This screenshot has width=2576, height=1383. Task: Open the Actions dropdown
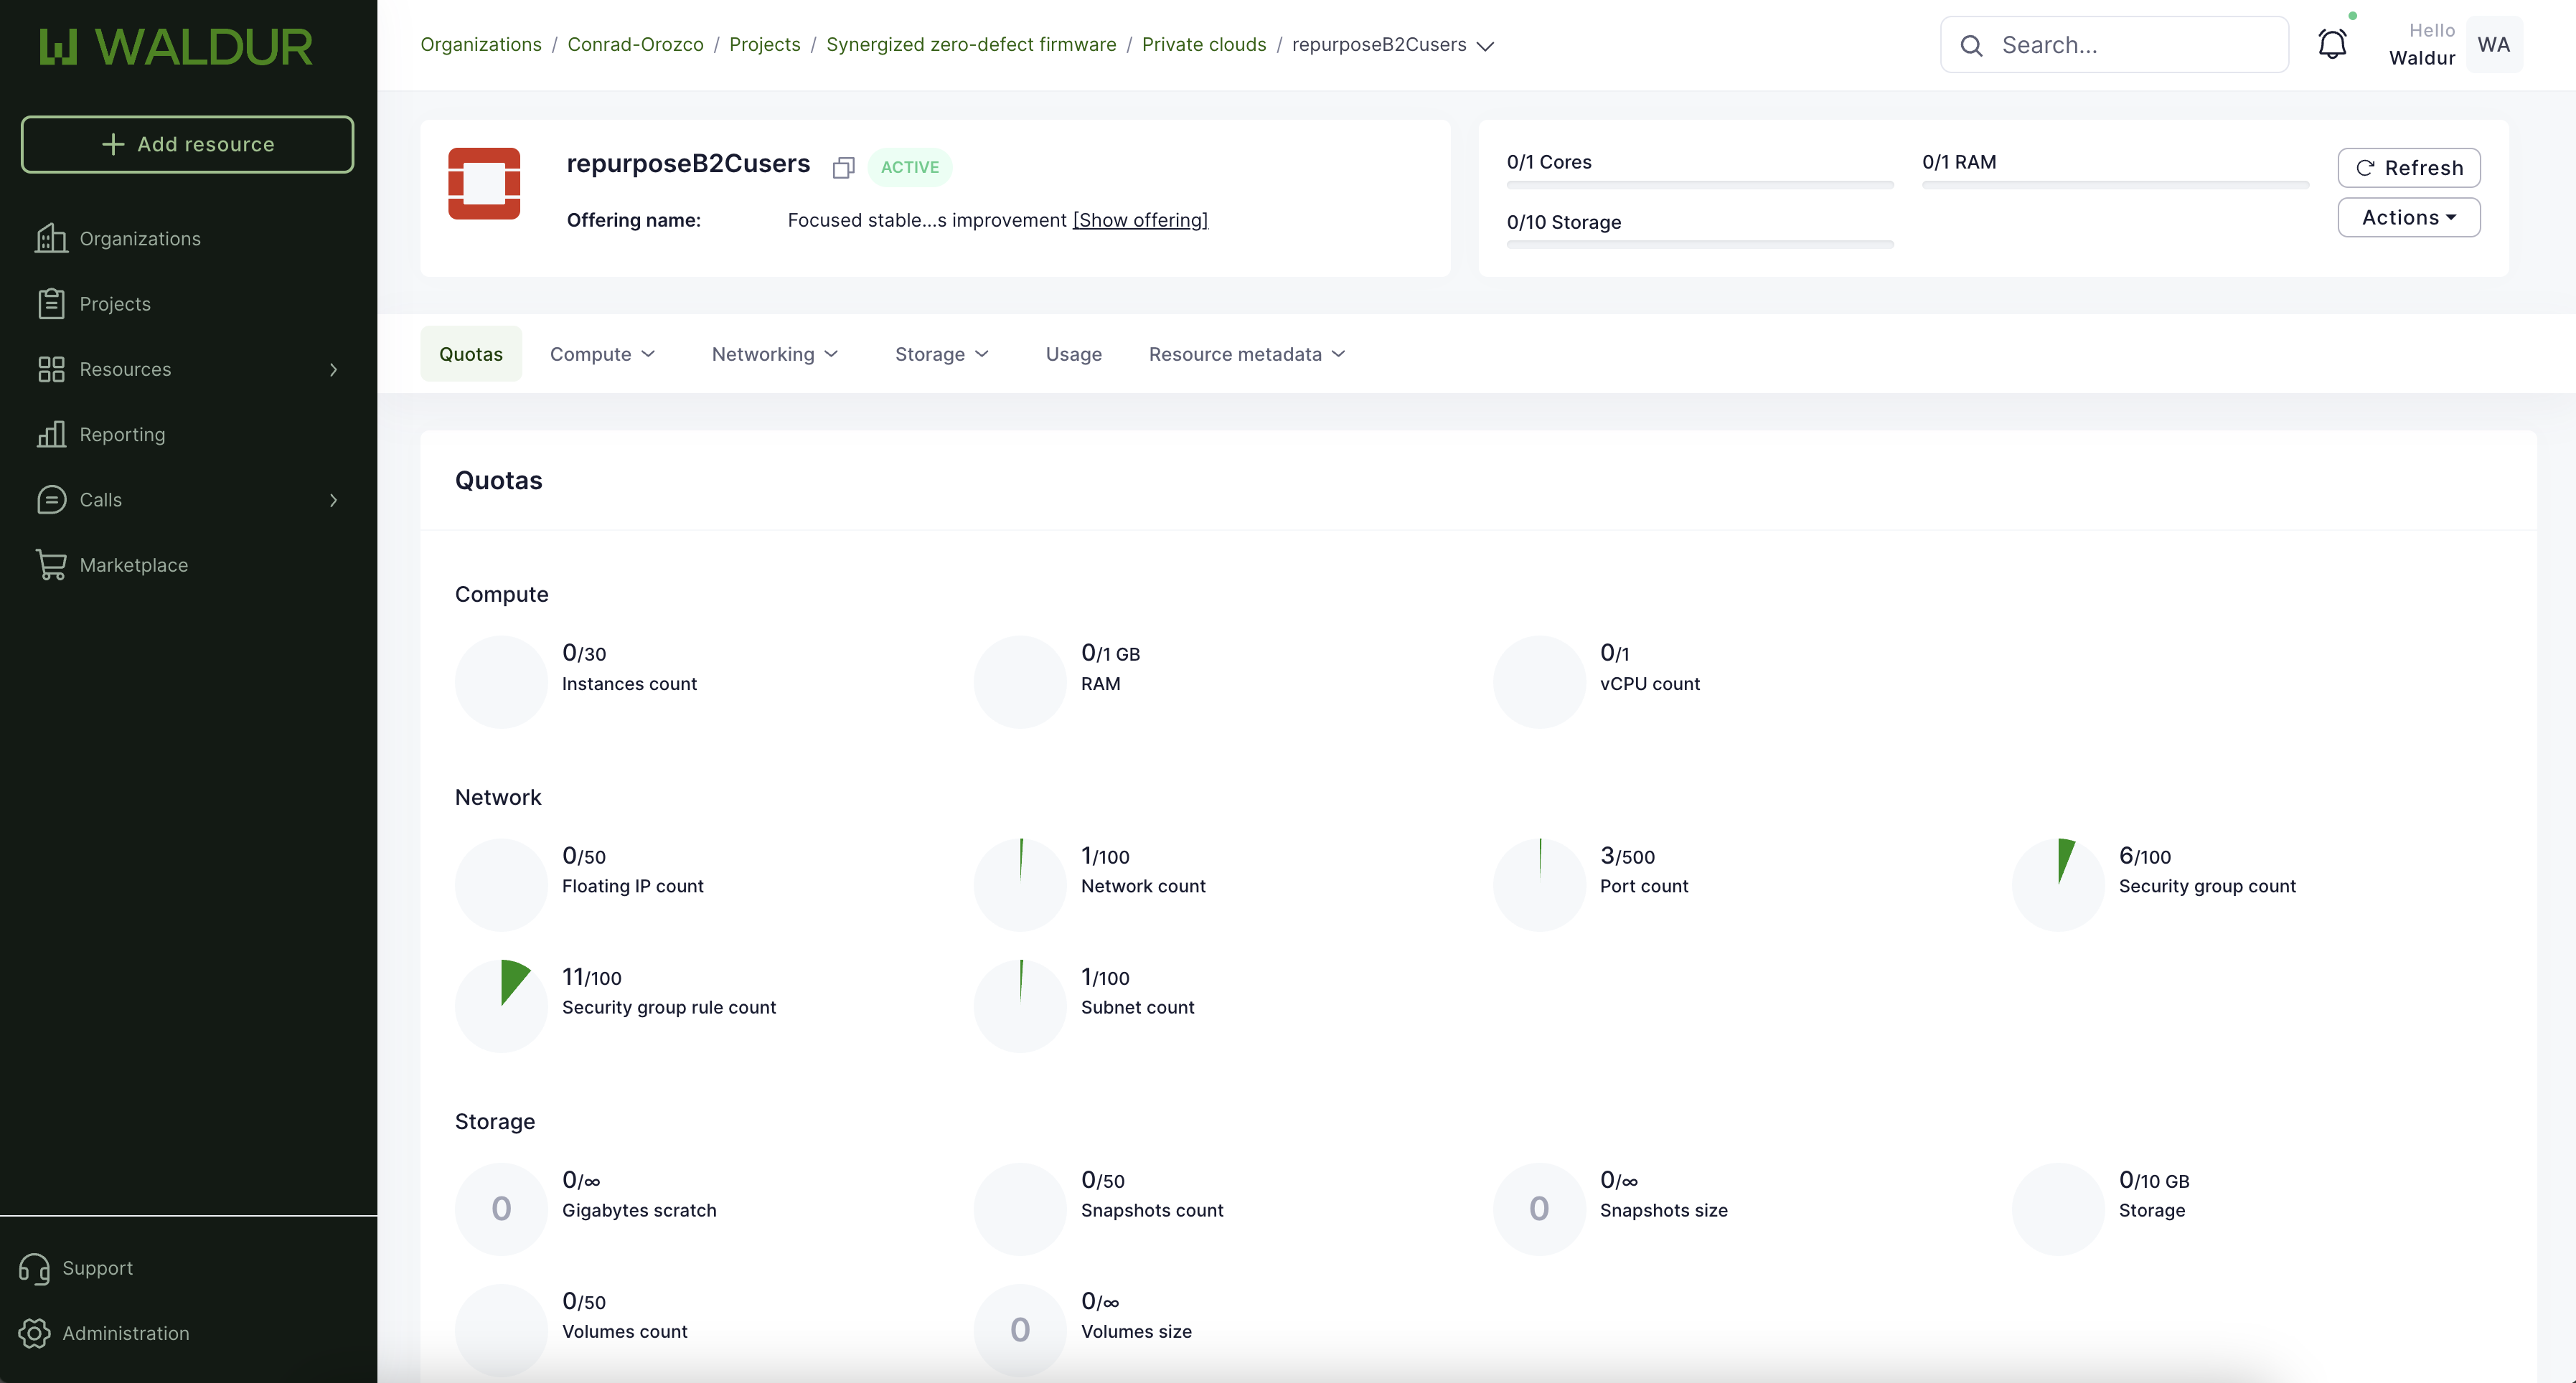click(2408, 217)
